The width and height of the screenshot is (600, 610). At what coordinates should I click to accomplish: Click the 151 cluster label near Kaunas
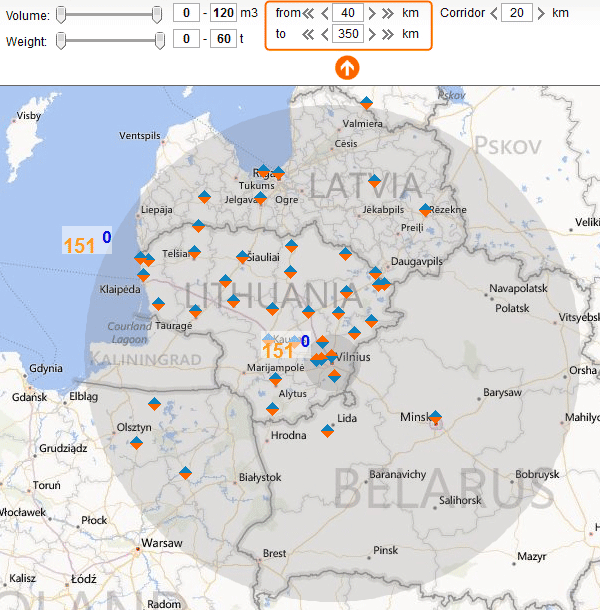278,350
